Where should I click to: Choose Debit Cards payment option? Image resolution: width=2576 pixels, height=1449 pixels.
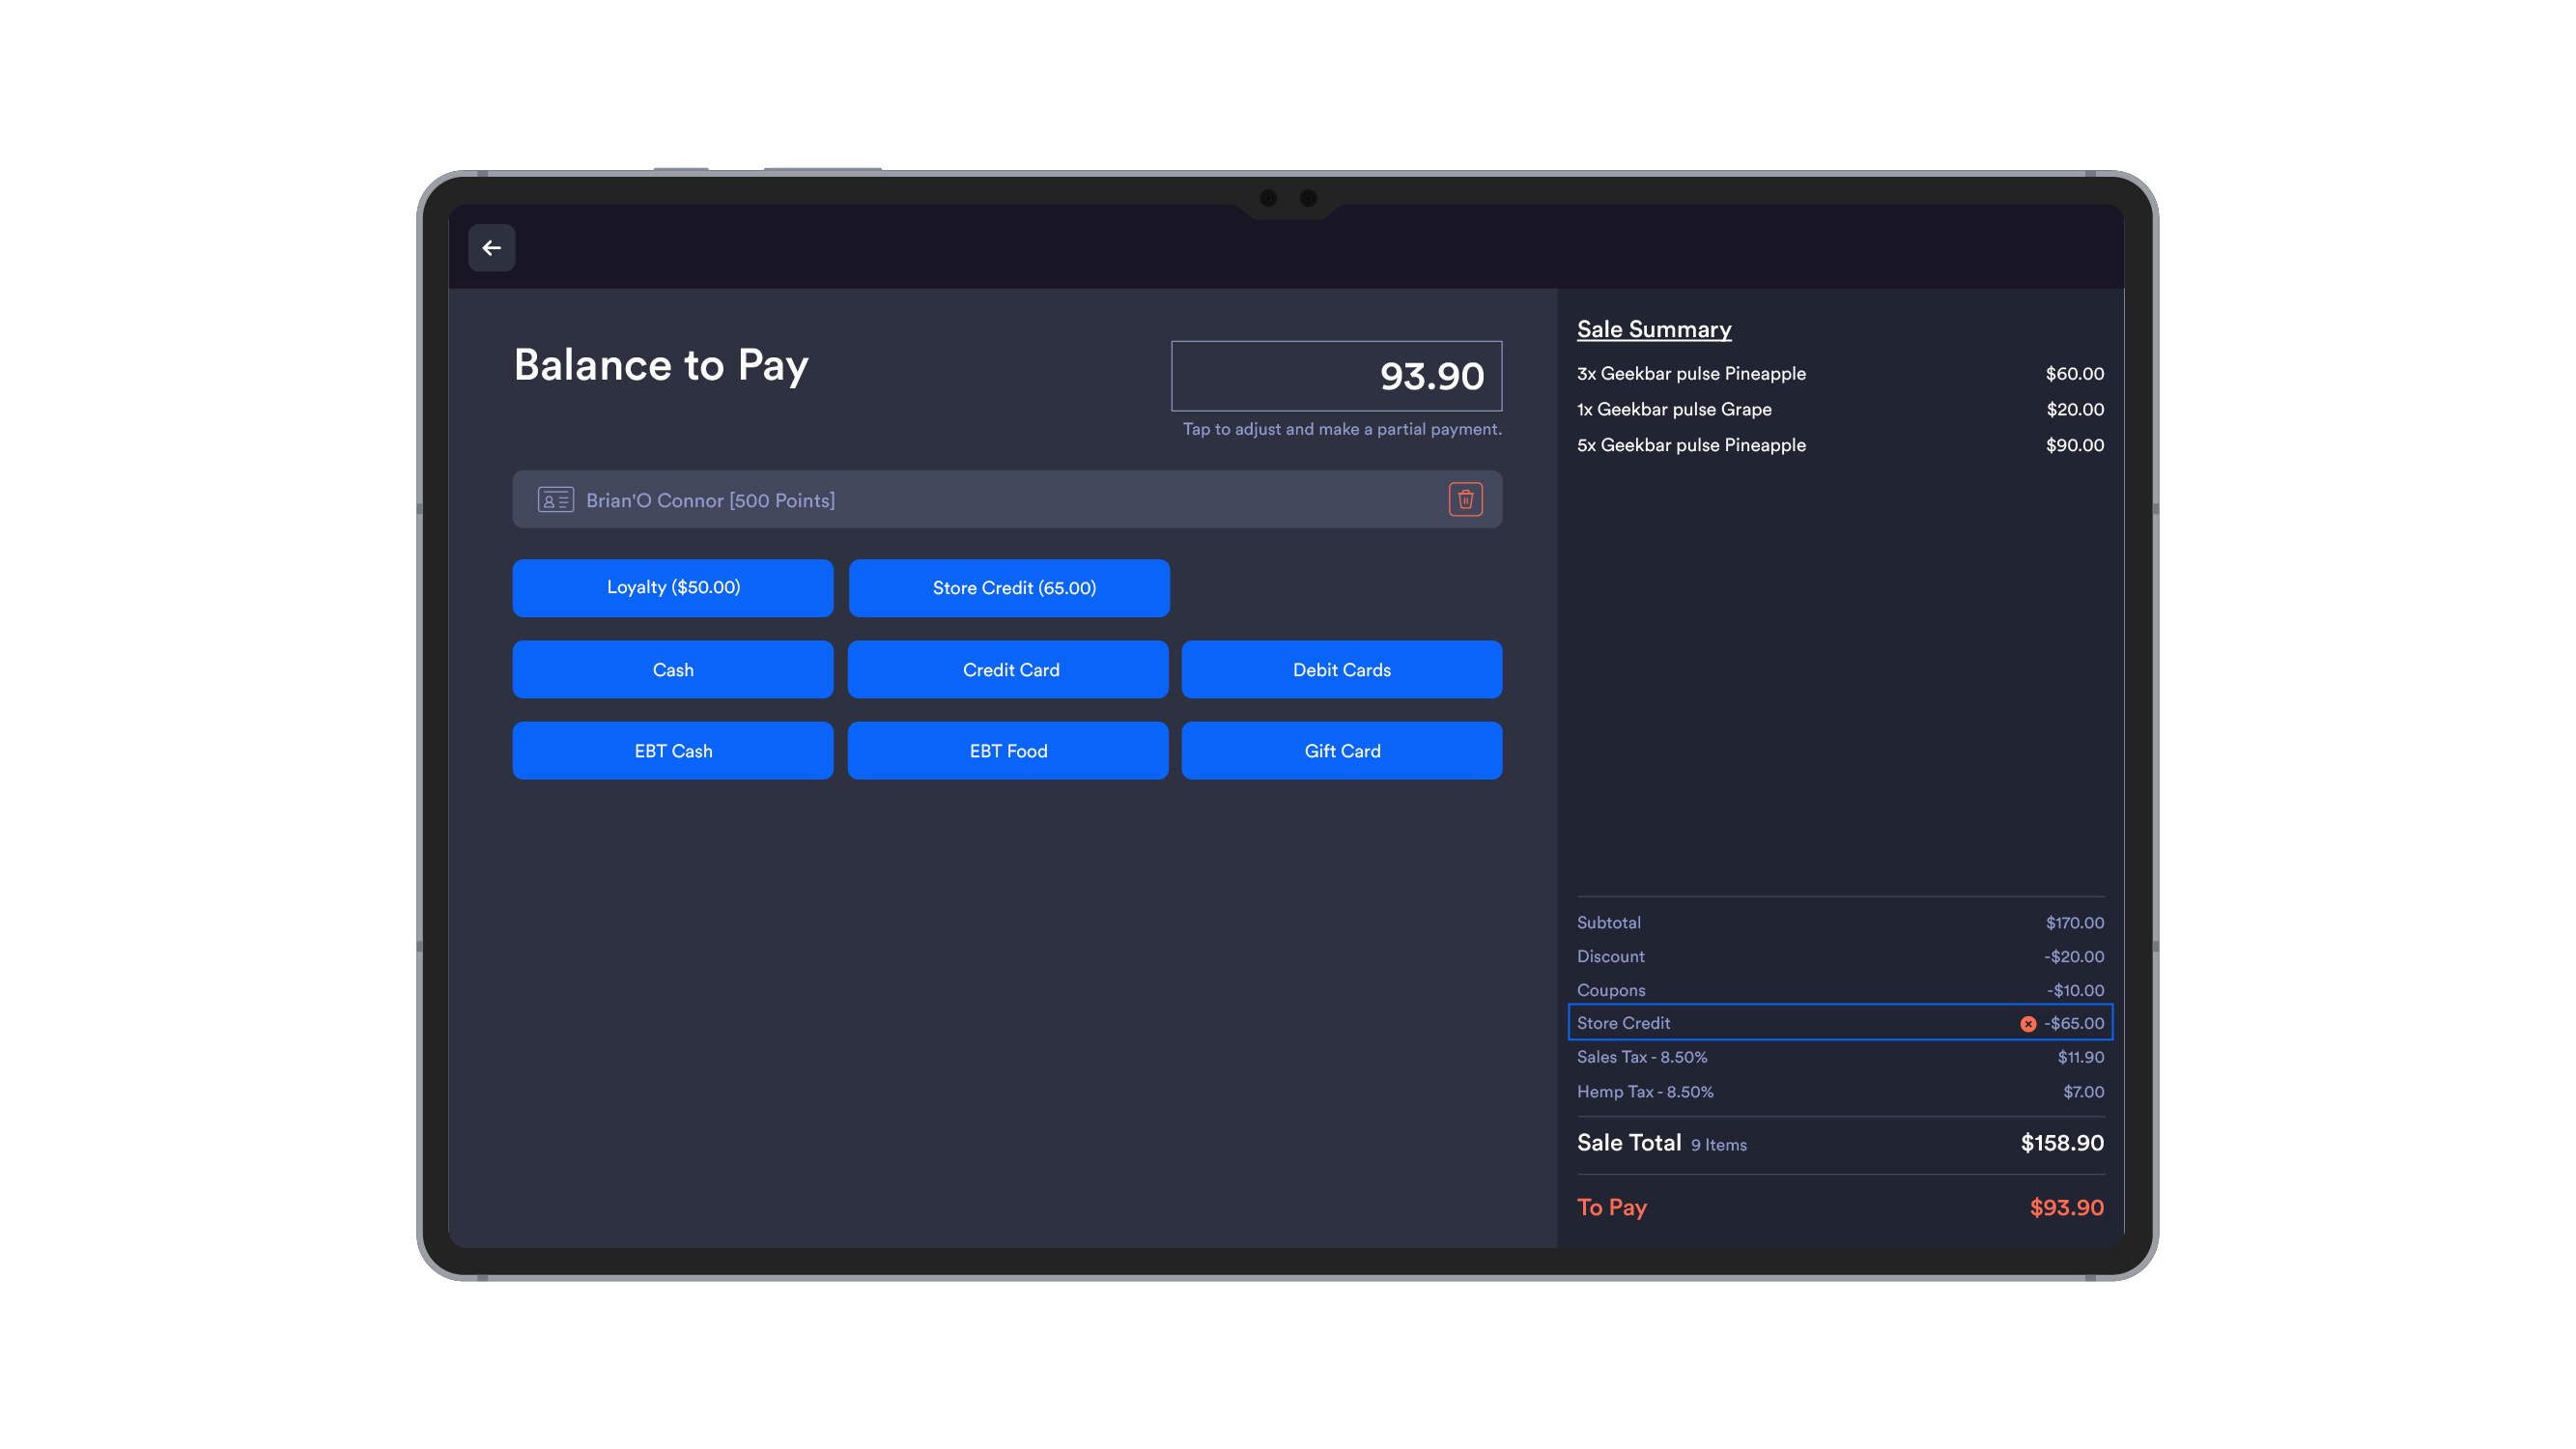tap(1341, 669)
